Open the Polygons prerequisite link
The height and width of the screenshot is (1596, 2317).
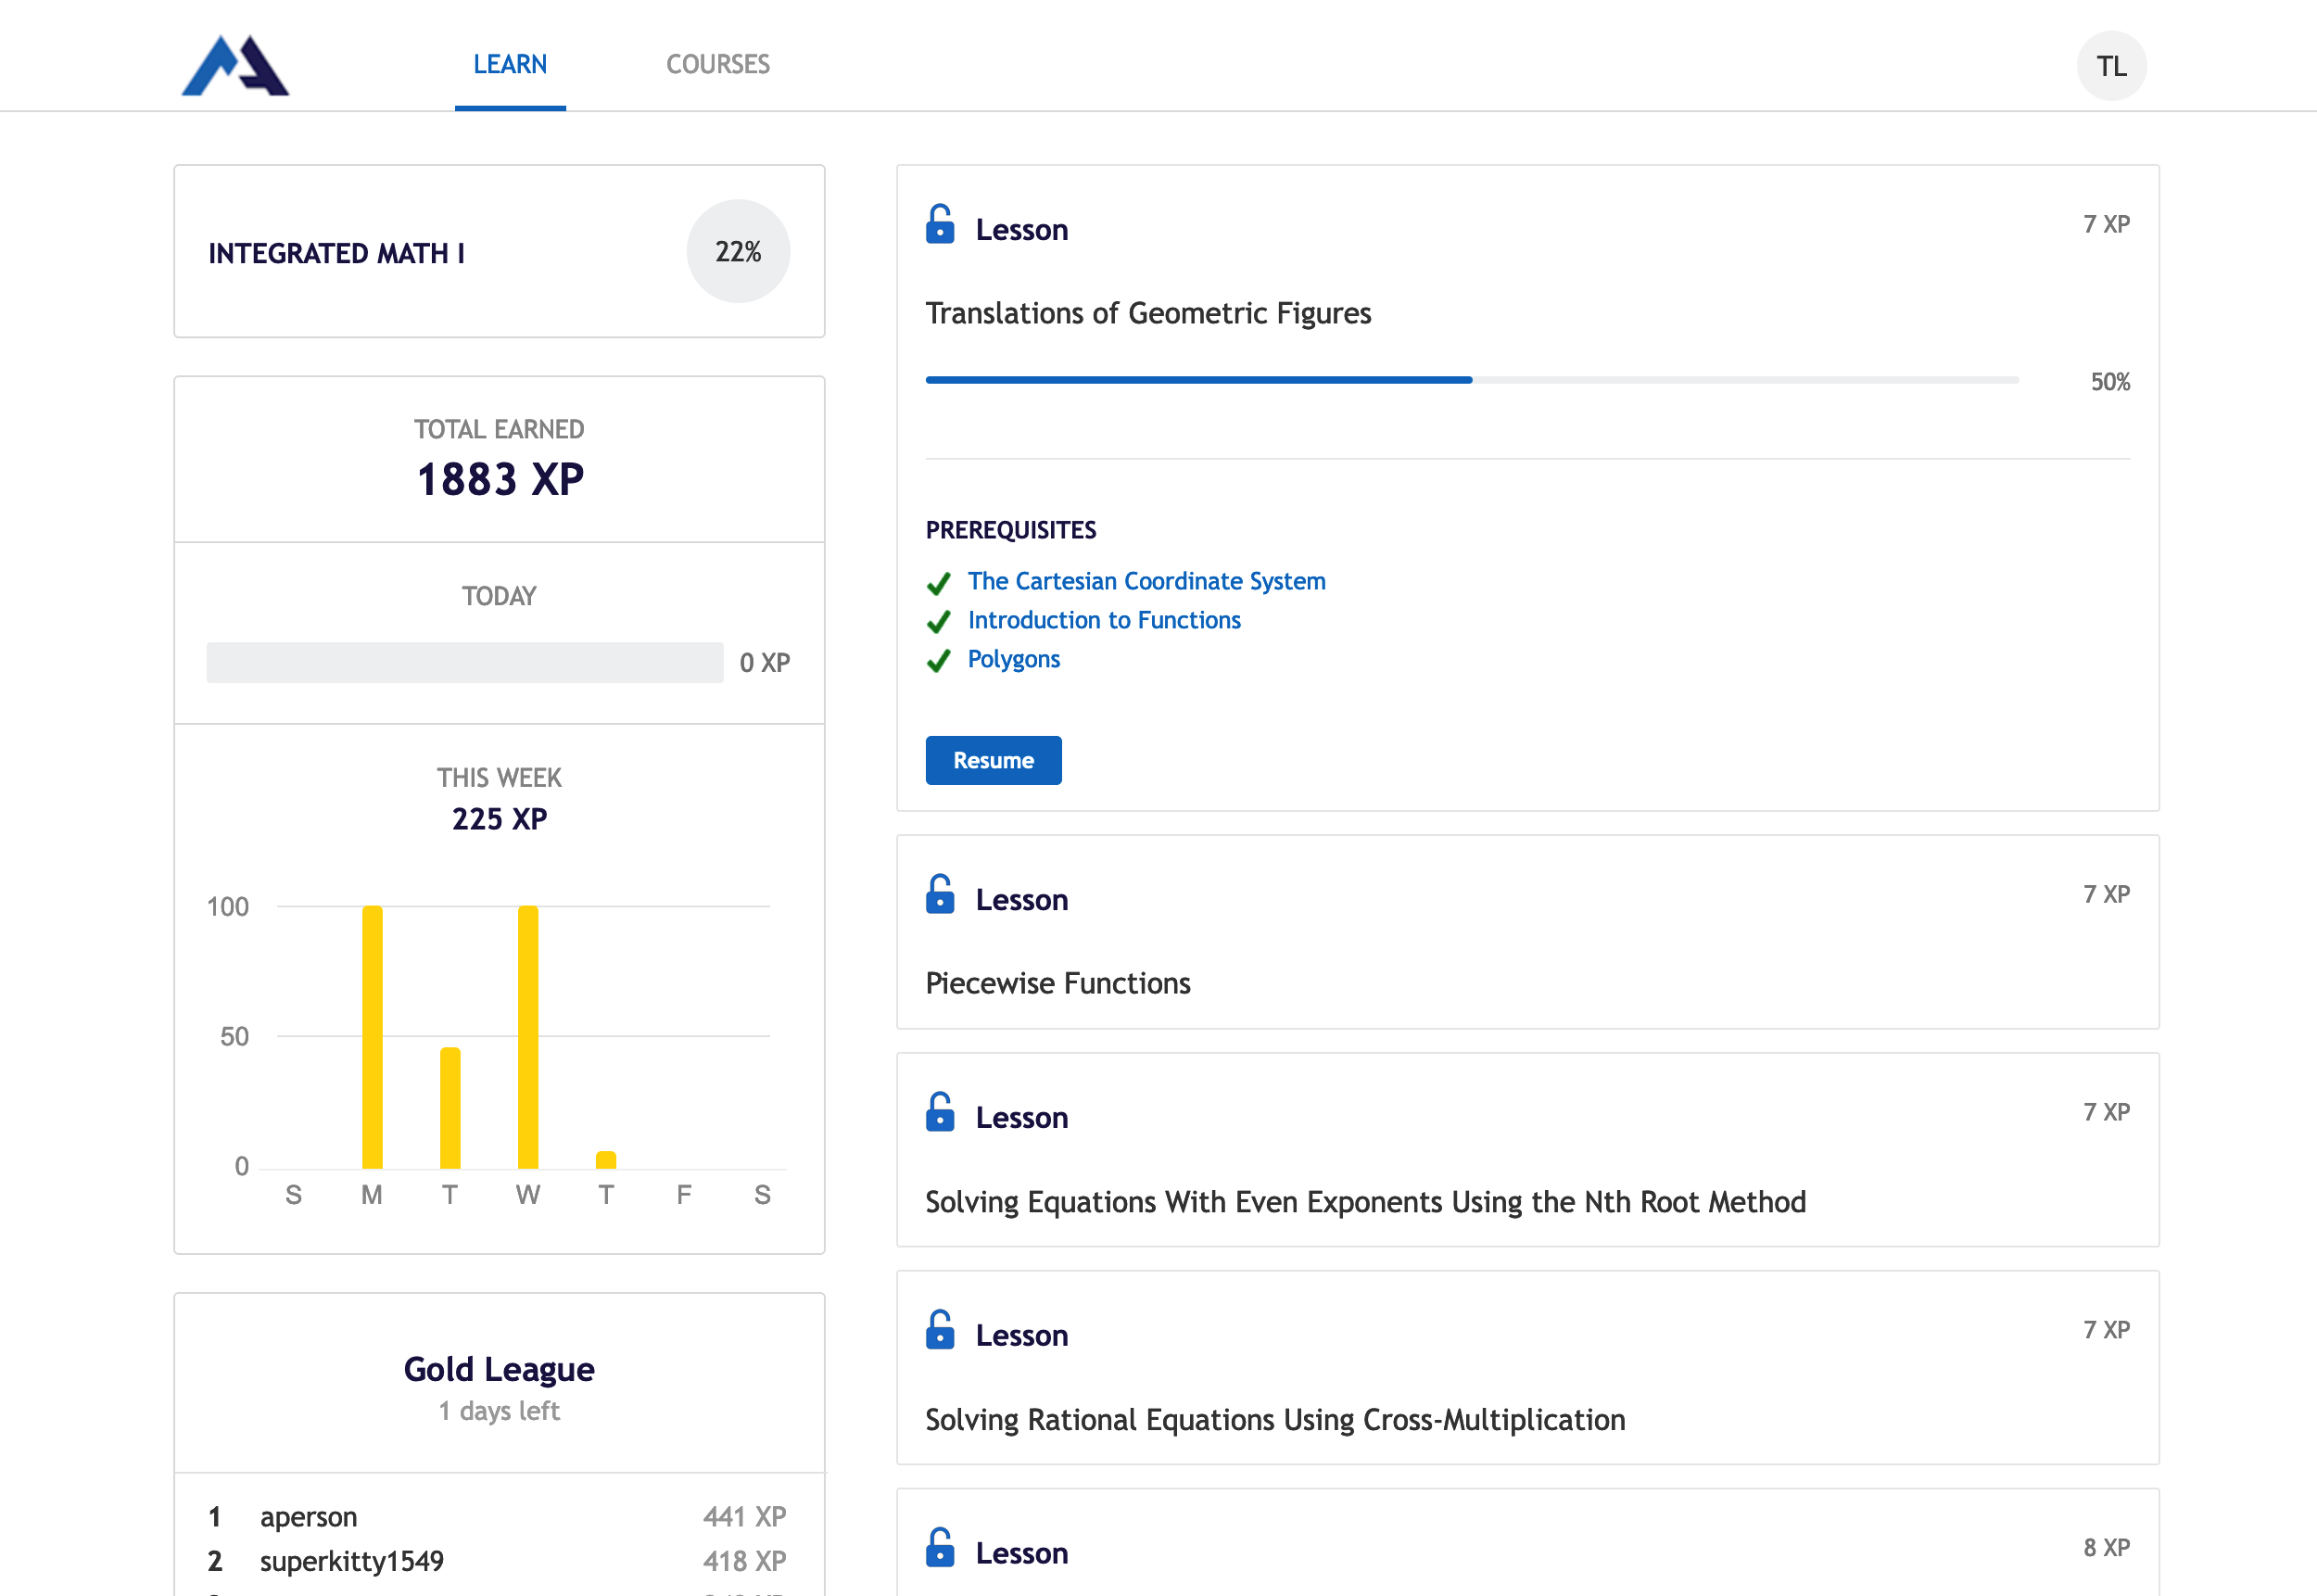point(1013,659)
